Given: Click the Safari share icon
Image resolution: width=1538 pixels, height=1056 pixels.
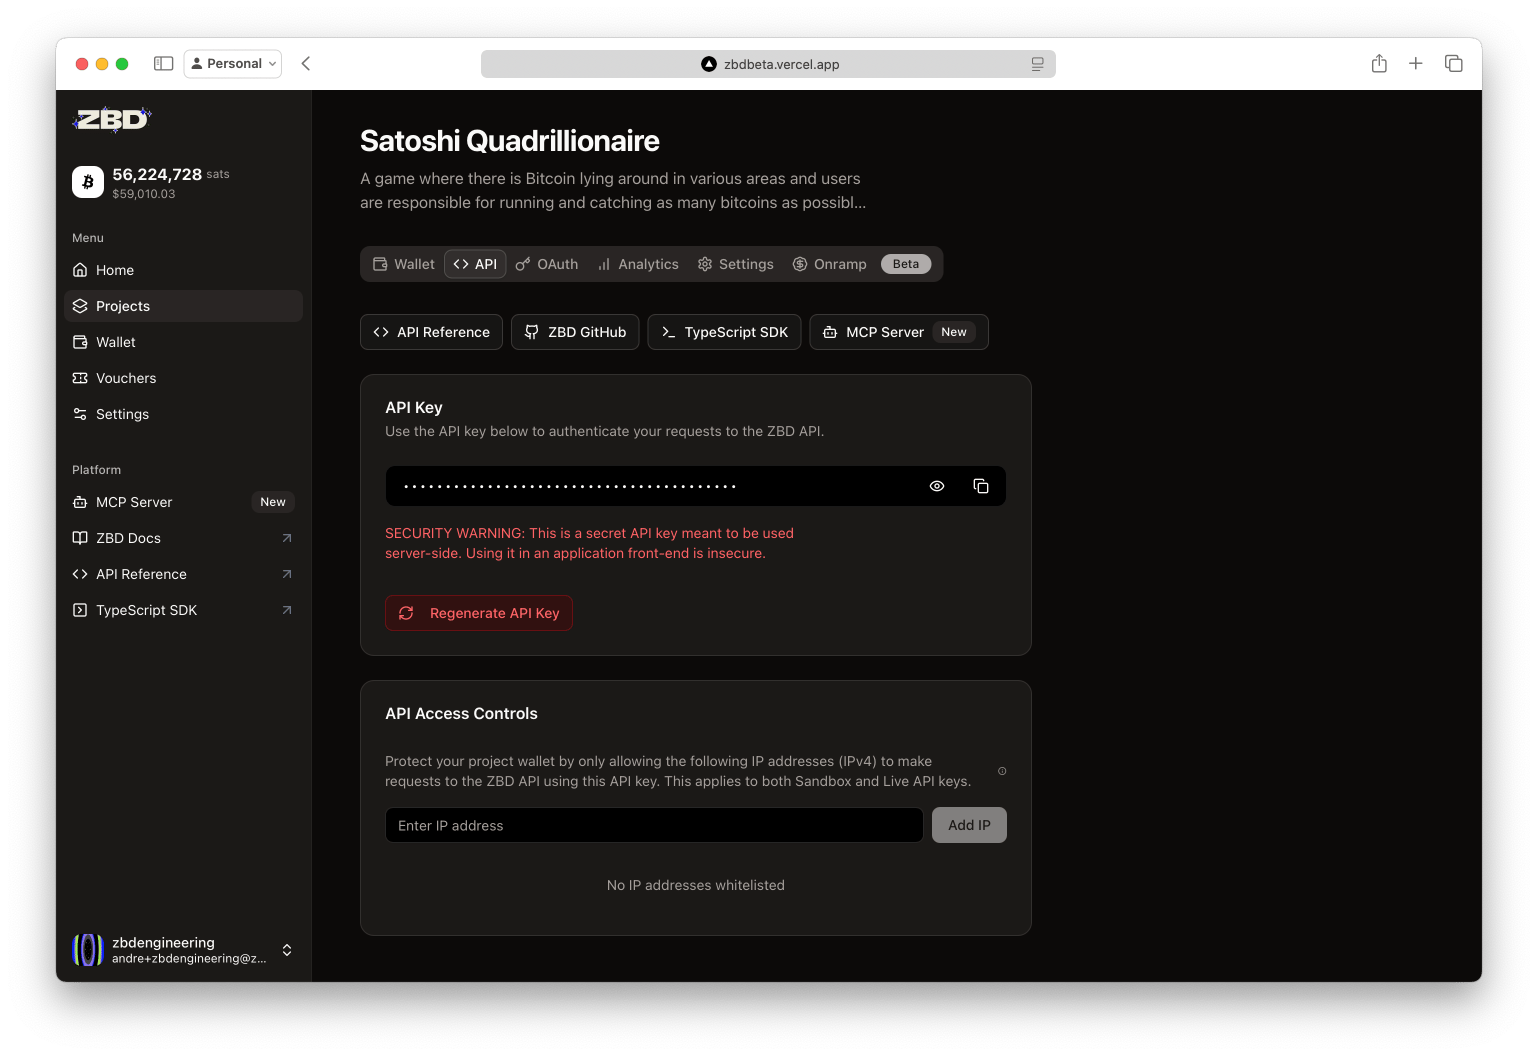Looking at the screenshot, I should click(1379, 64).
